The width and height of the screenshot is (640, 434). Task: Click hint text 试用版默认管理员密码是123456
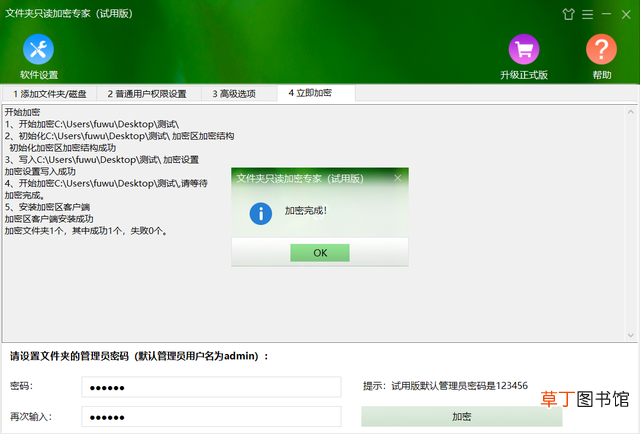tap(459, 386)
